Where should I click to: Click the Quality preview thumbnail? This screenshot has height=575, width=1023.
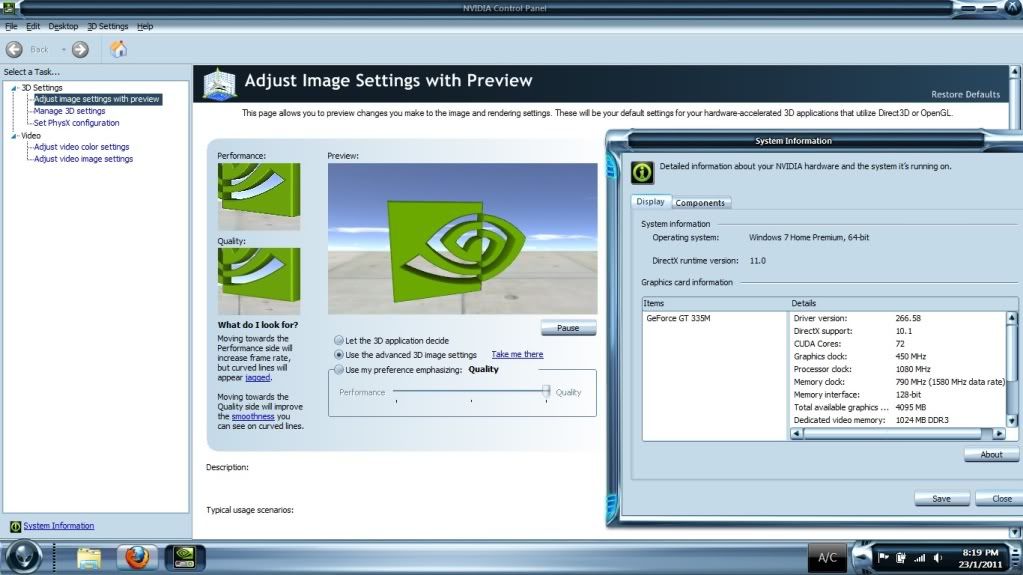pos(259,281)
